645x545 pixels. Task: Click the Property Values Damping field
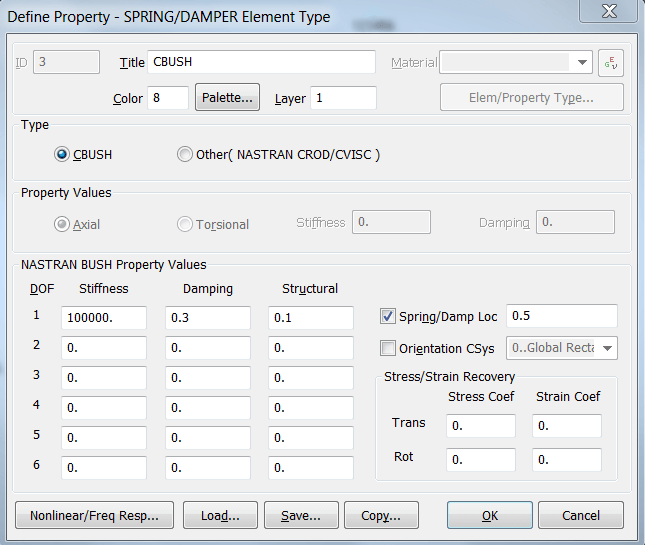[575, 222]
